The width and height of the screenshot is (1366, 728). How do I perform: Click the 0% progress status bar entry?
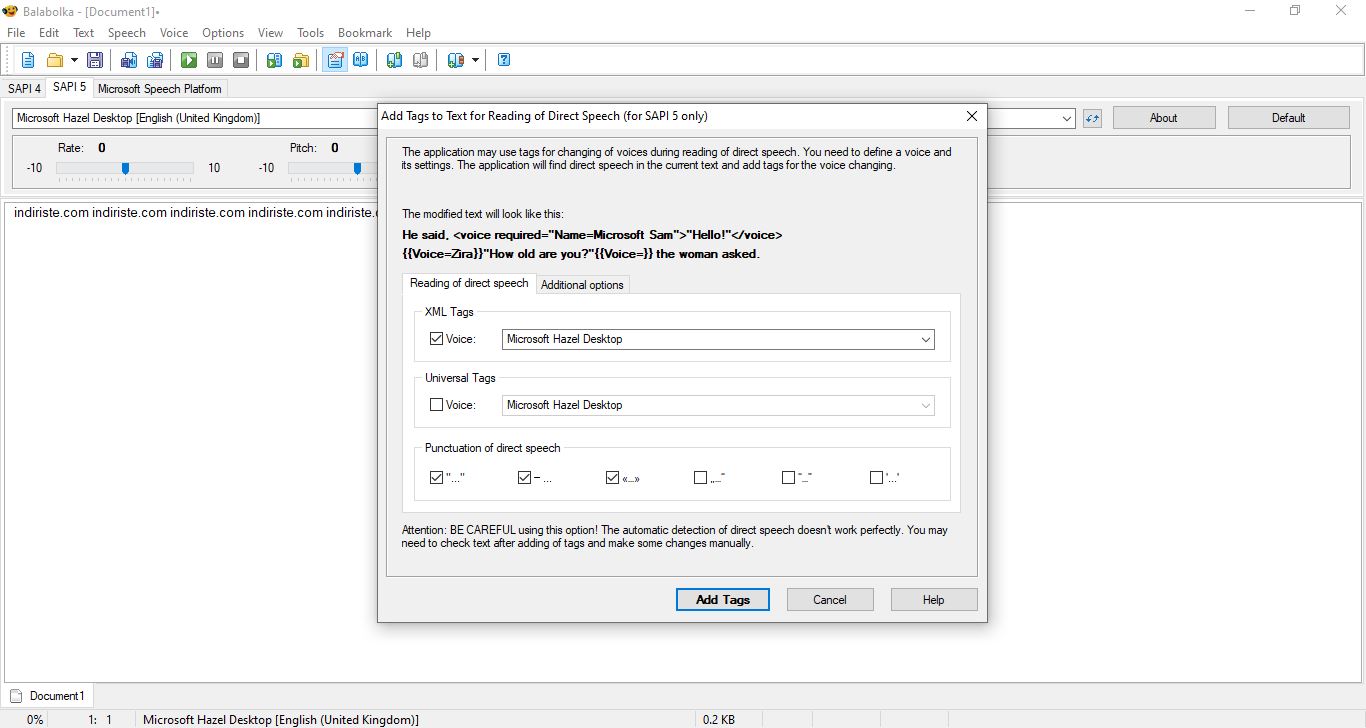pos(35,720)
